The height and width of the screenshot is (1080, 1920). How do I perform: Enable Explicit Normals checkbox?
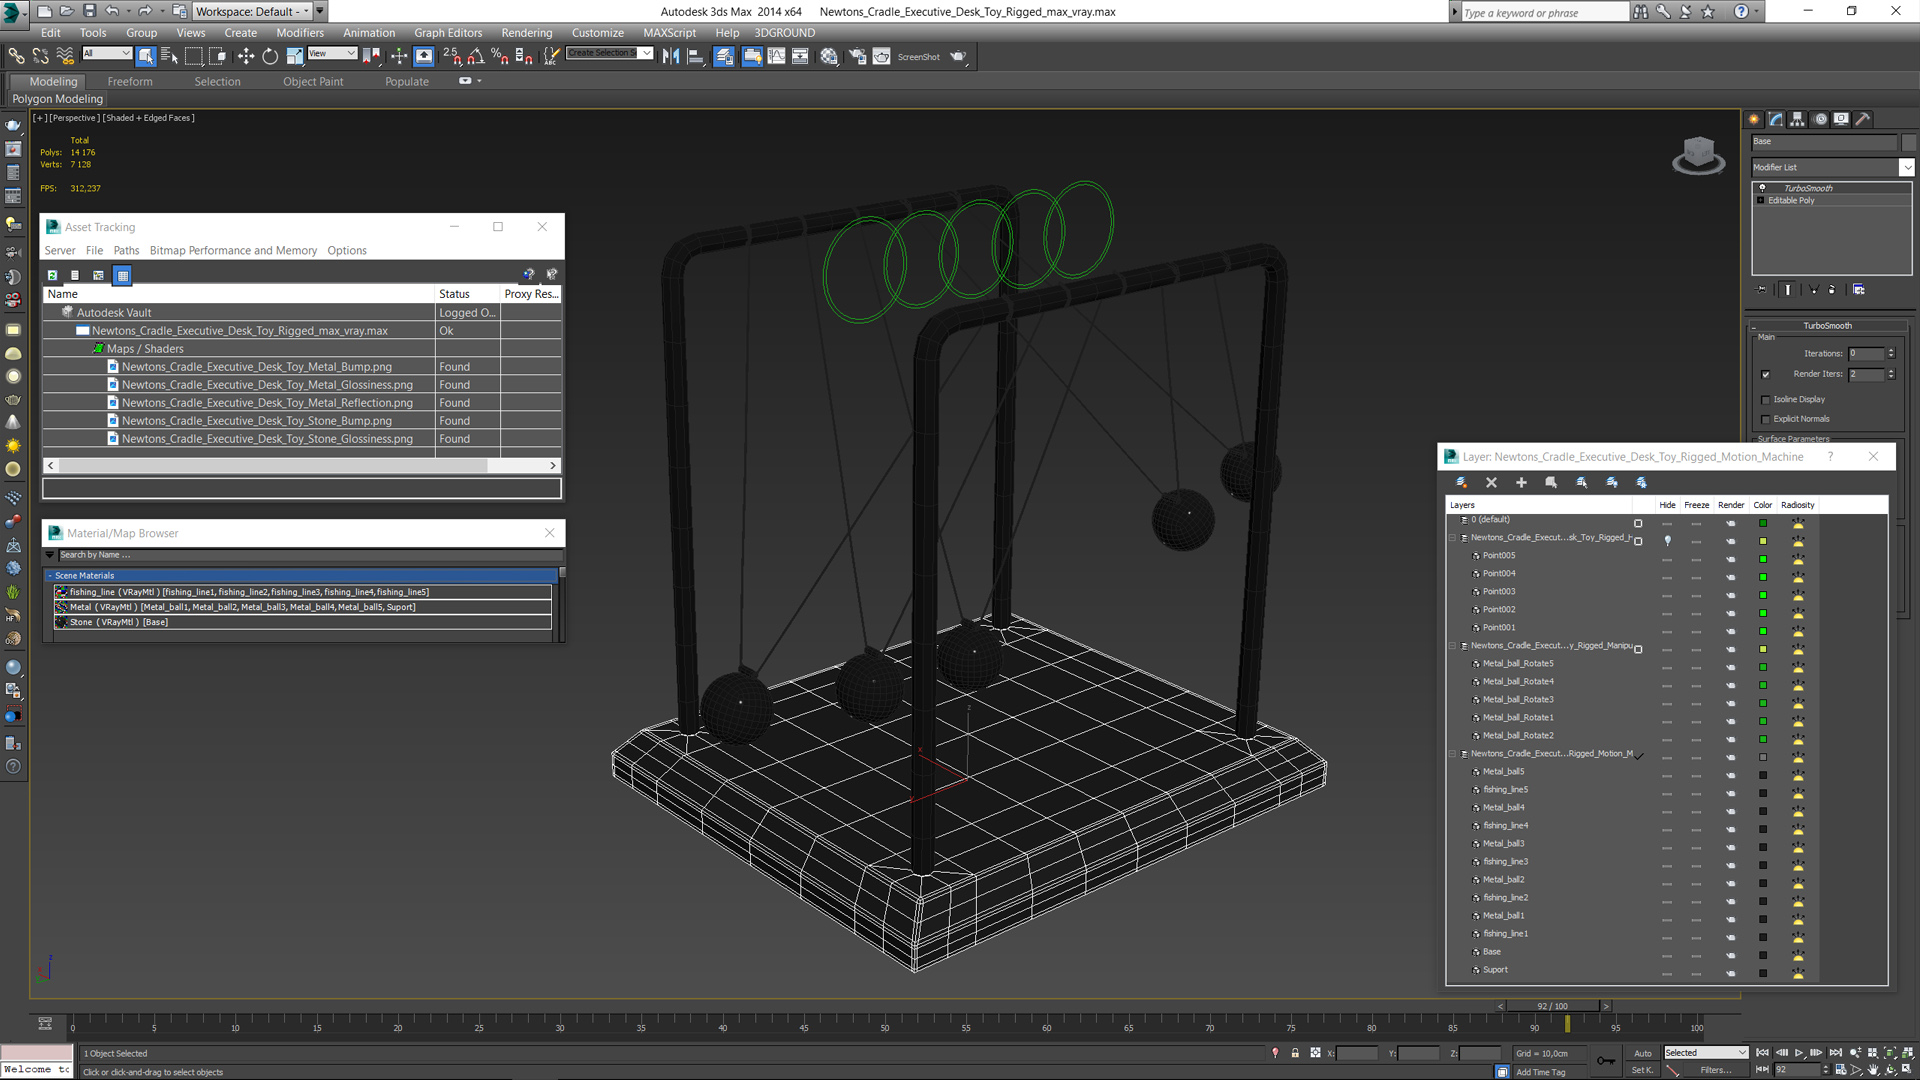[x=1765, y=420]
